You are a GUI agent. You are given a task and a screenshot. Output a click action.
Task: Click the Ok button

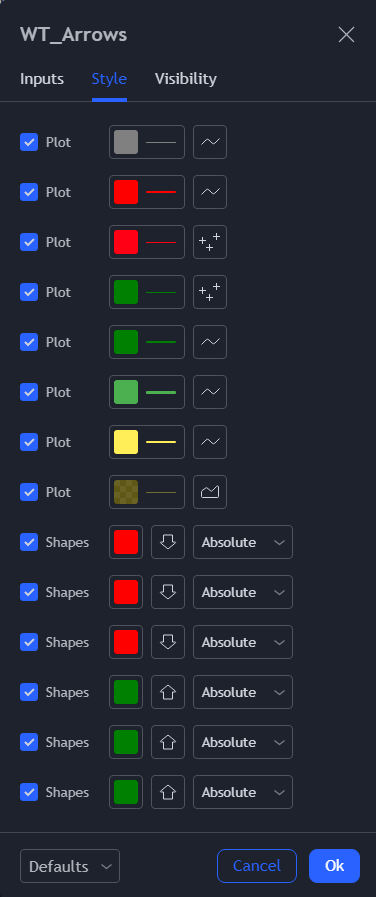click(x=334, y=866)
